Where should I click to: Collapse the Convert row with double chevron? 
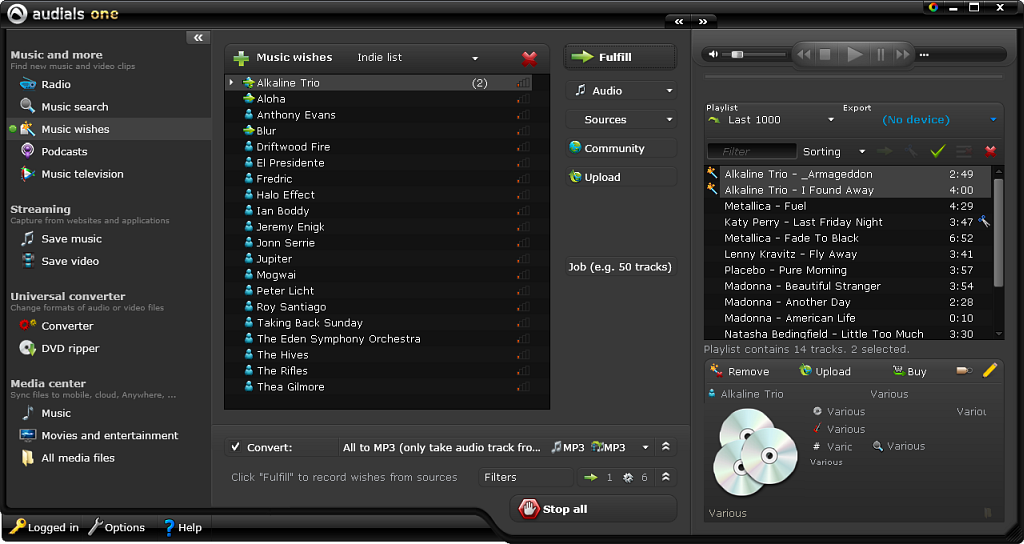click(x=665, y=447)
